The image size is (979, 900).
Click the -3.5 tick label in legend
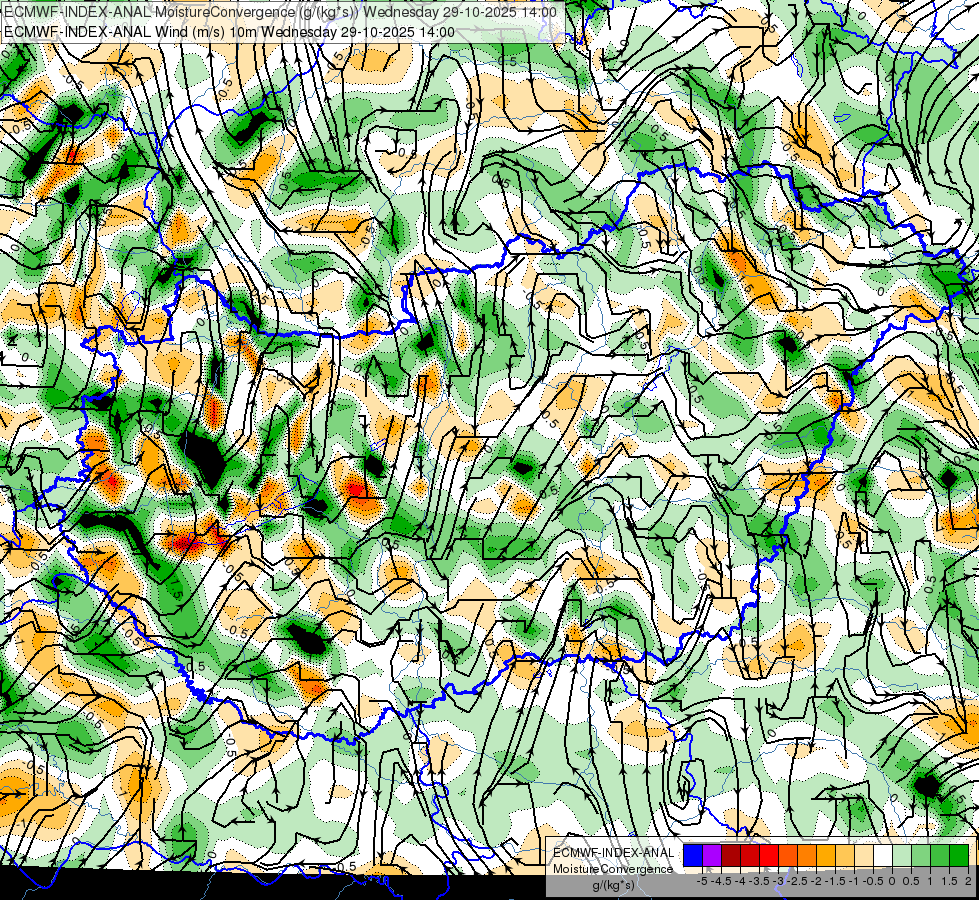tap(760, 881)
